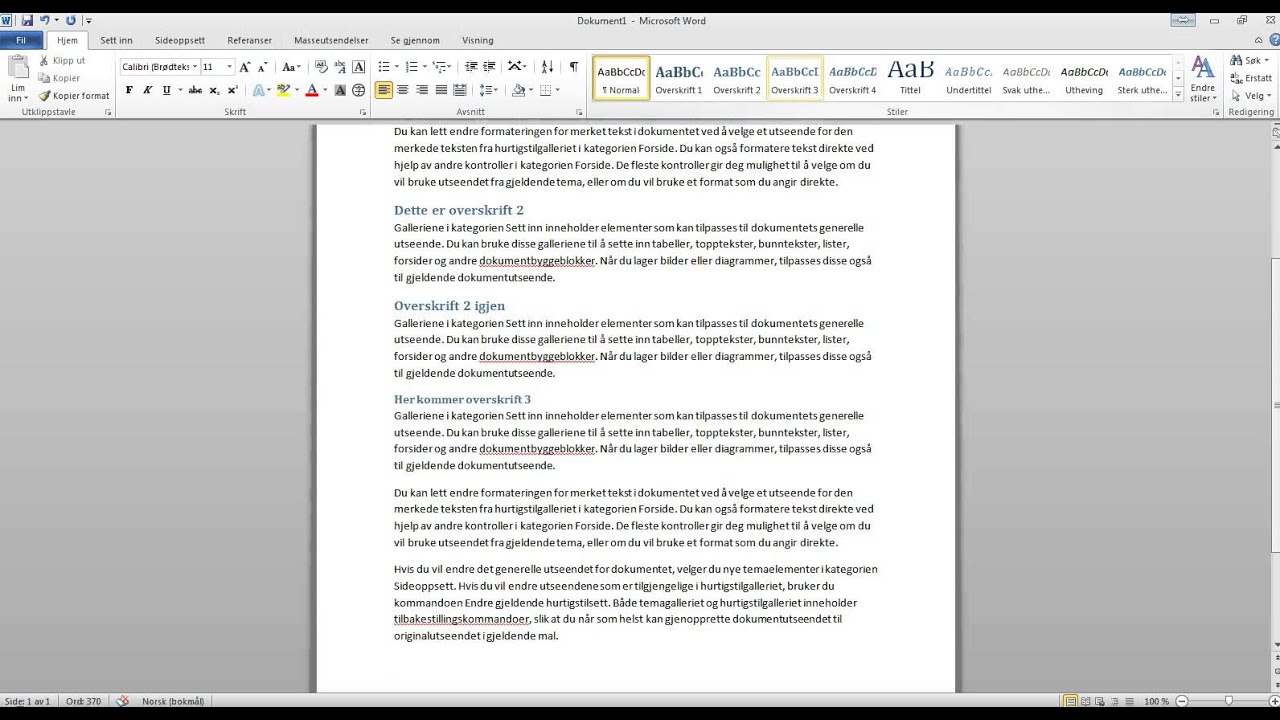Click Erstatt replace button
The height and width of the screenshot is (720, 1280).
(x=1251, y=78)
